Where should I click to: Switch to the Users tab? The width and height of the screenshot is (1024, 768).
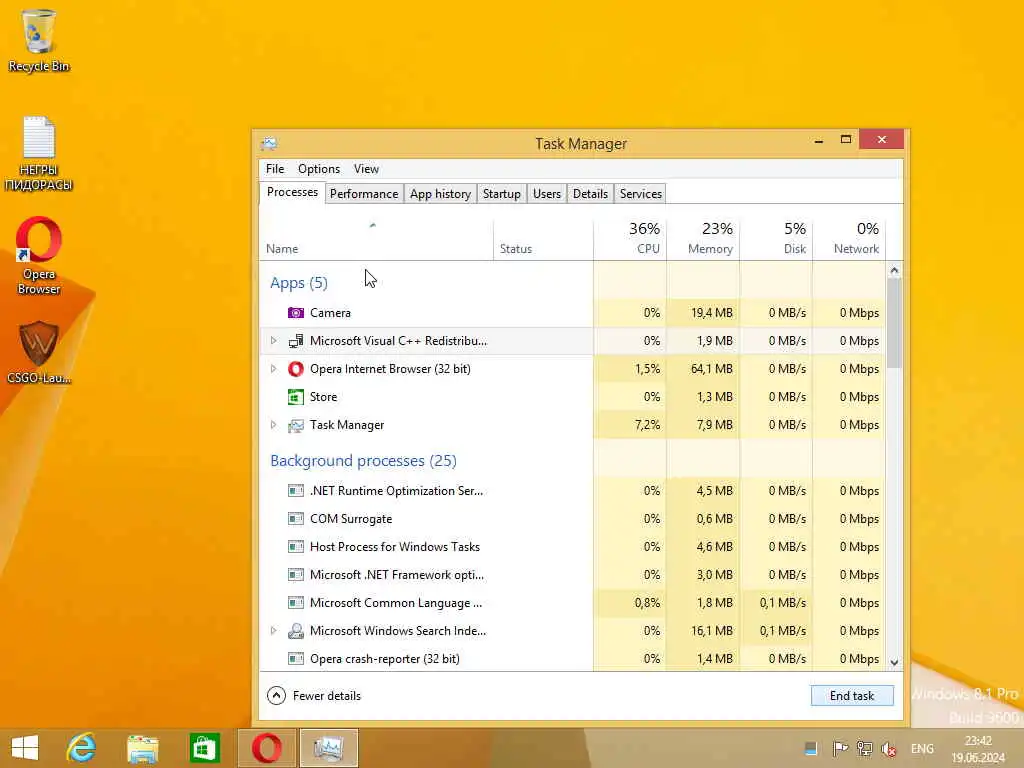pos(547,194)
